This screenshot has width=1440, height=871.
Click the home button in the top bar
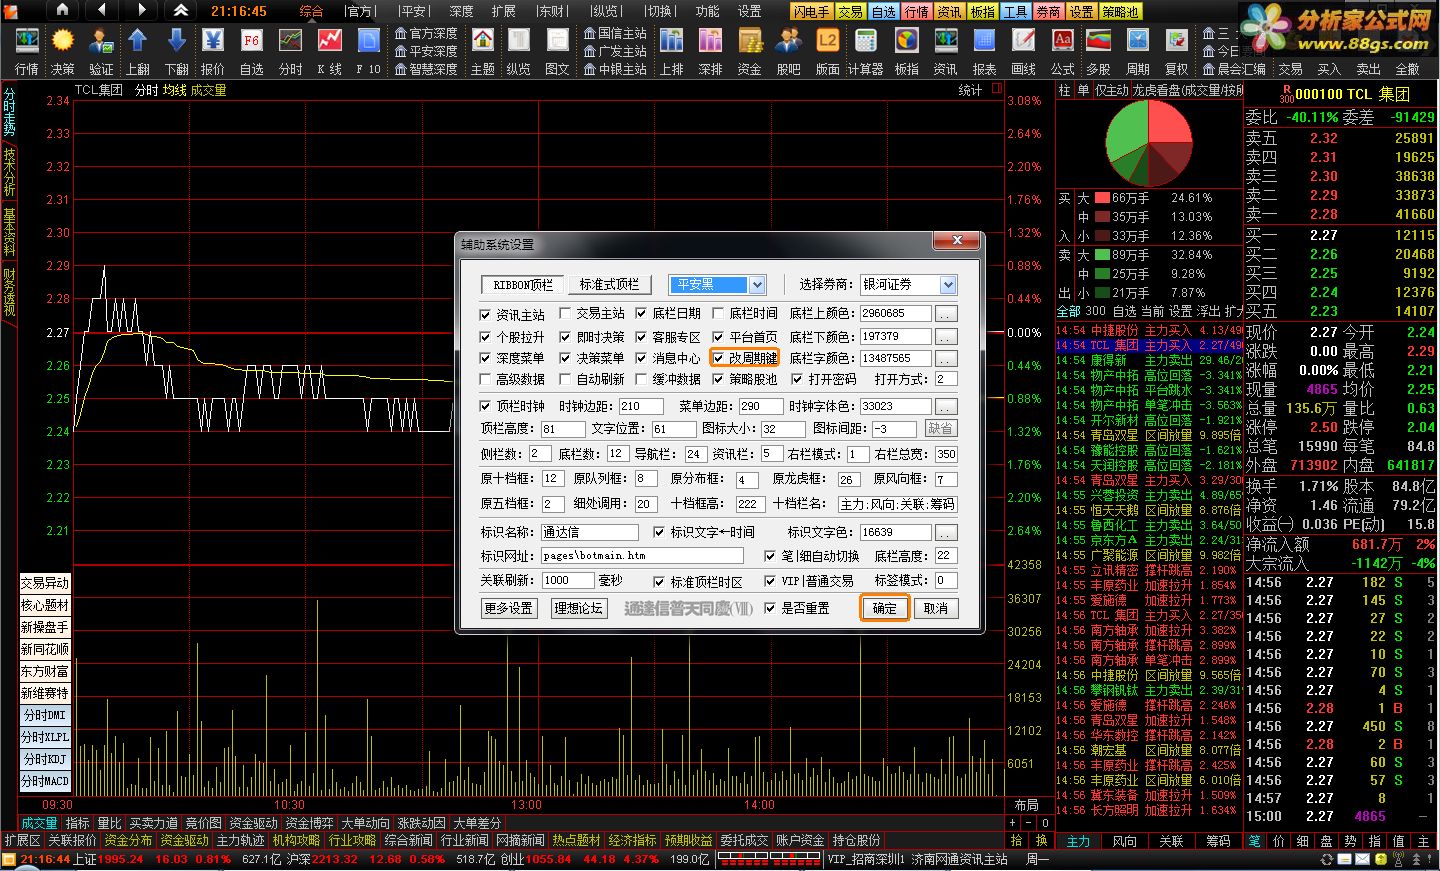point(62,10)
